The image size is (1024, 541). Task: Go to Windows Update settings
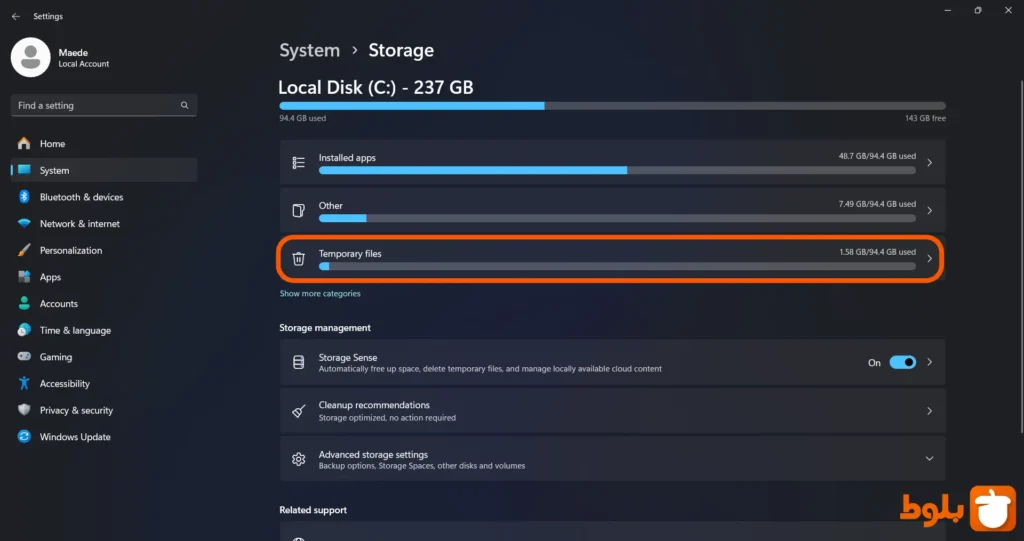[x=75, y=437]
